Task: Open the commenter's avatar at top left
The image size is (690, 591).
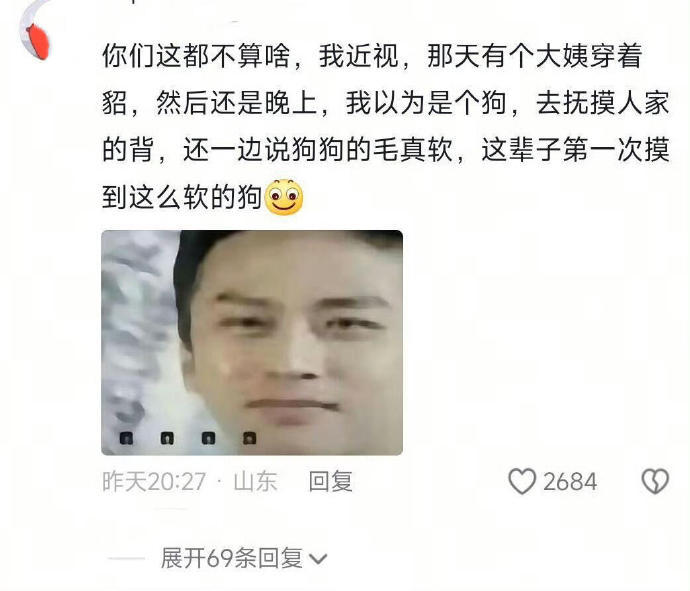Action: [x=35, y=29]
